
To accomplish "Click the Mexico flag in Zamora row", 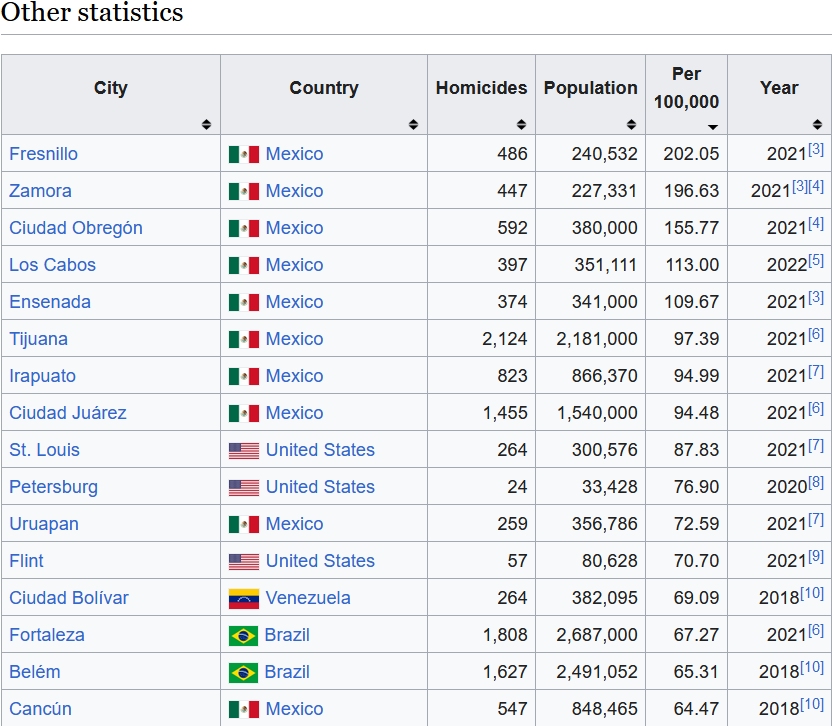I will click(x=244, y=192).
